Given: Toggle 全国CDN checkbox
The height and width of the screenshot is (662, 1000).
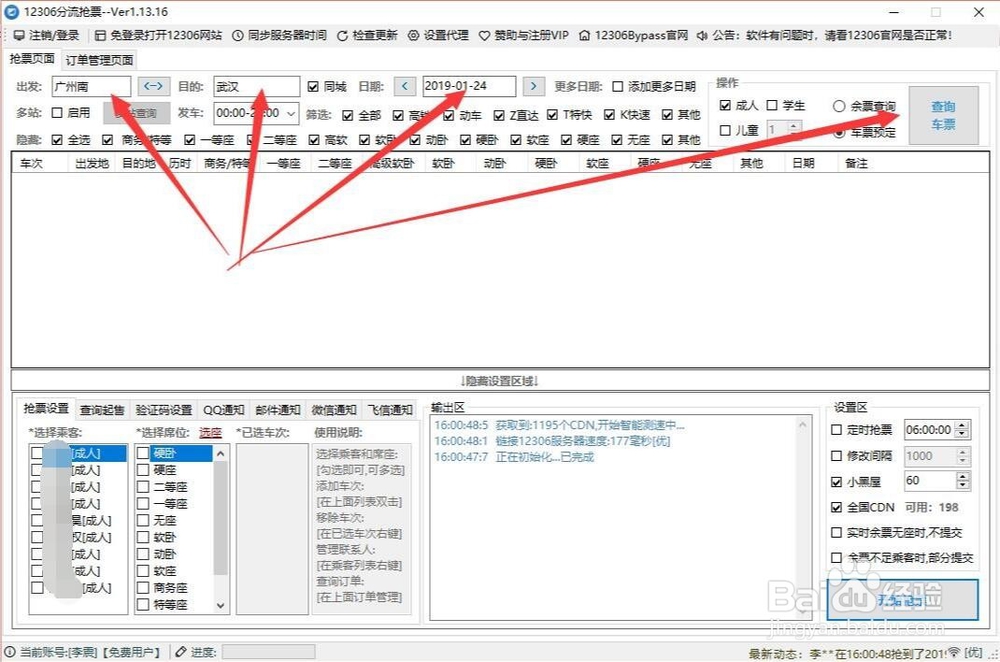Looking at the screenshot, I should (x=836, y=507).
